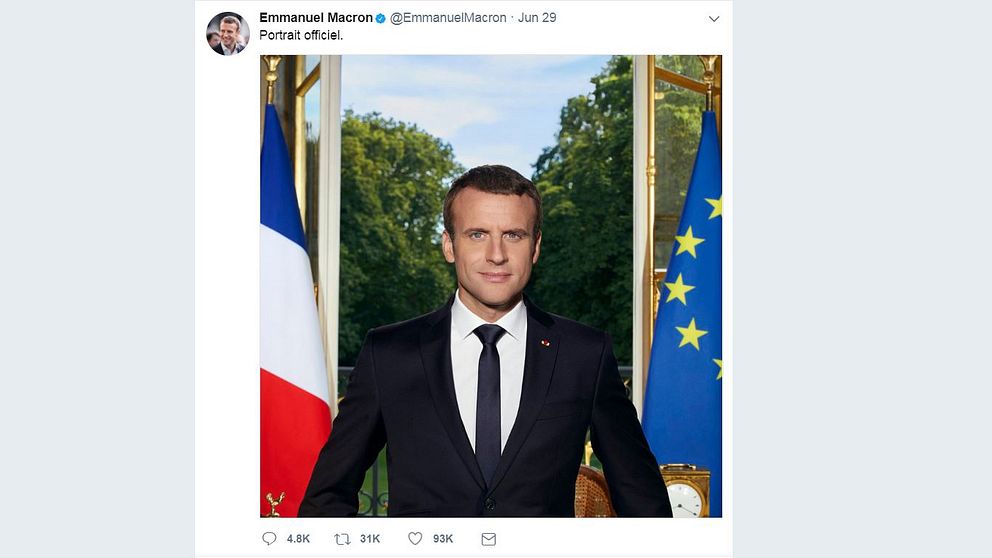Open the @EmmanuelMacron handle link
The height and width of the screenshot is (558, 992).
[x=449, y=18]
